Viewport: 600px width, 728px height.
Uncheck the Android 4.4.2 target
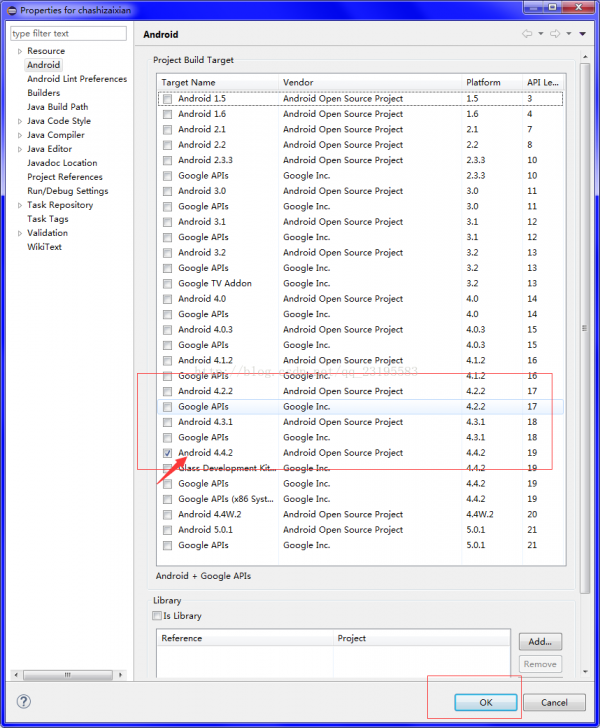(168, 453)
